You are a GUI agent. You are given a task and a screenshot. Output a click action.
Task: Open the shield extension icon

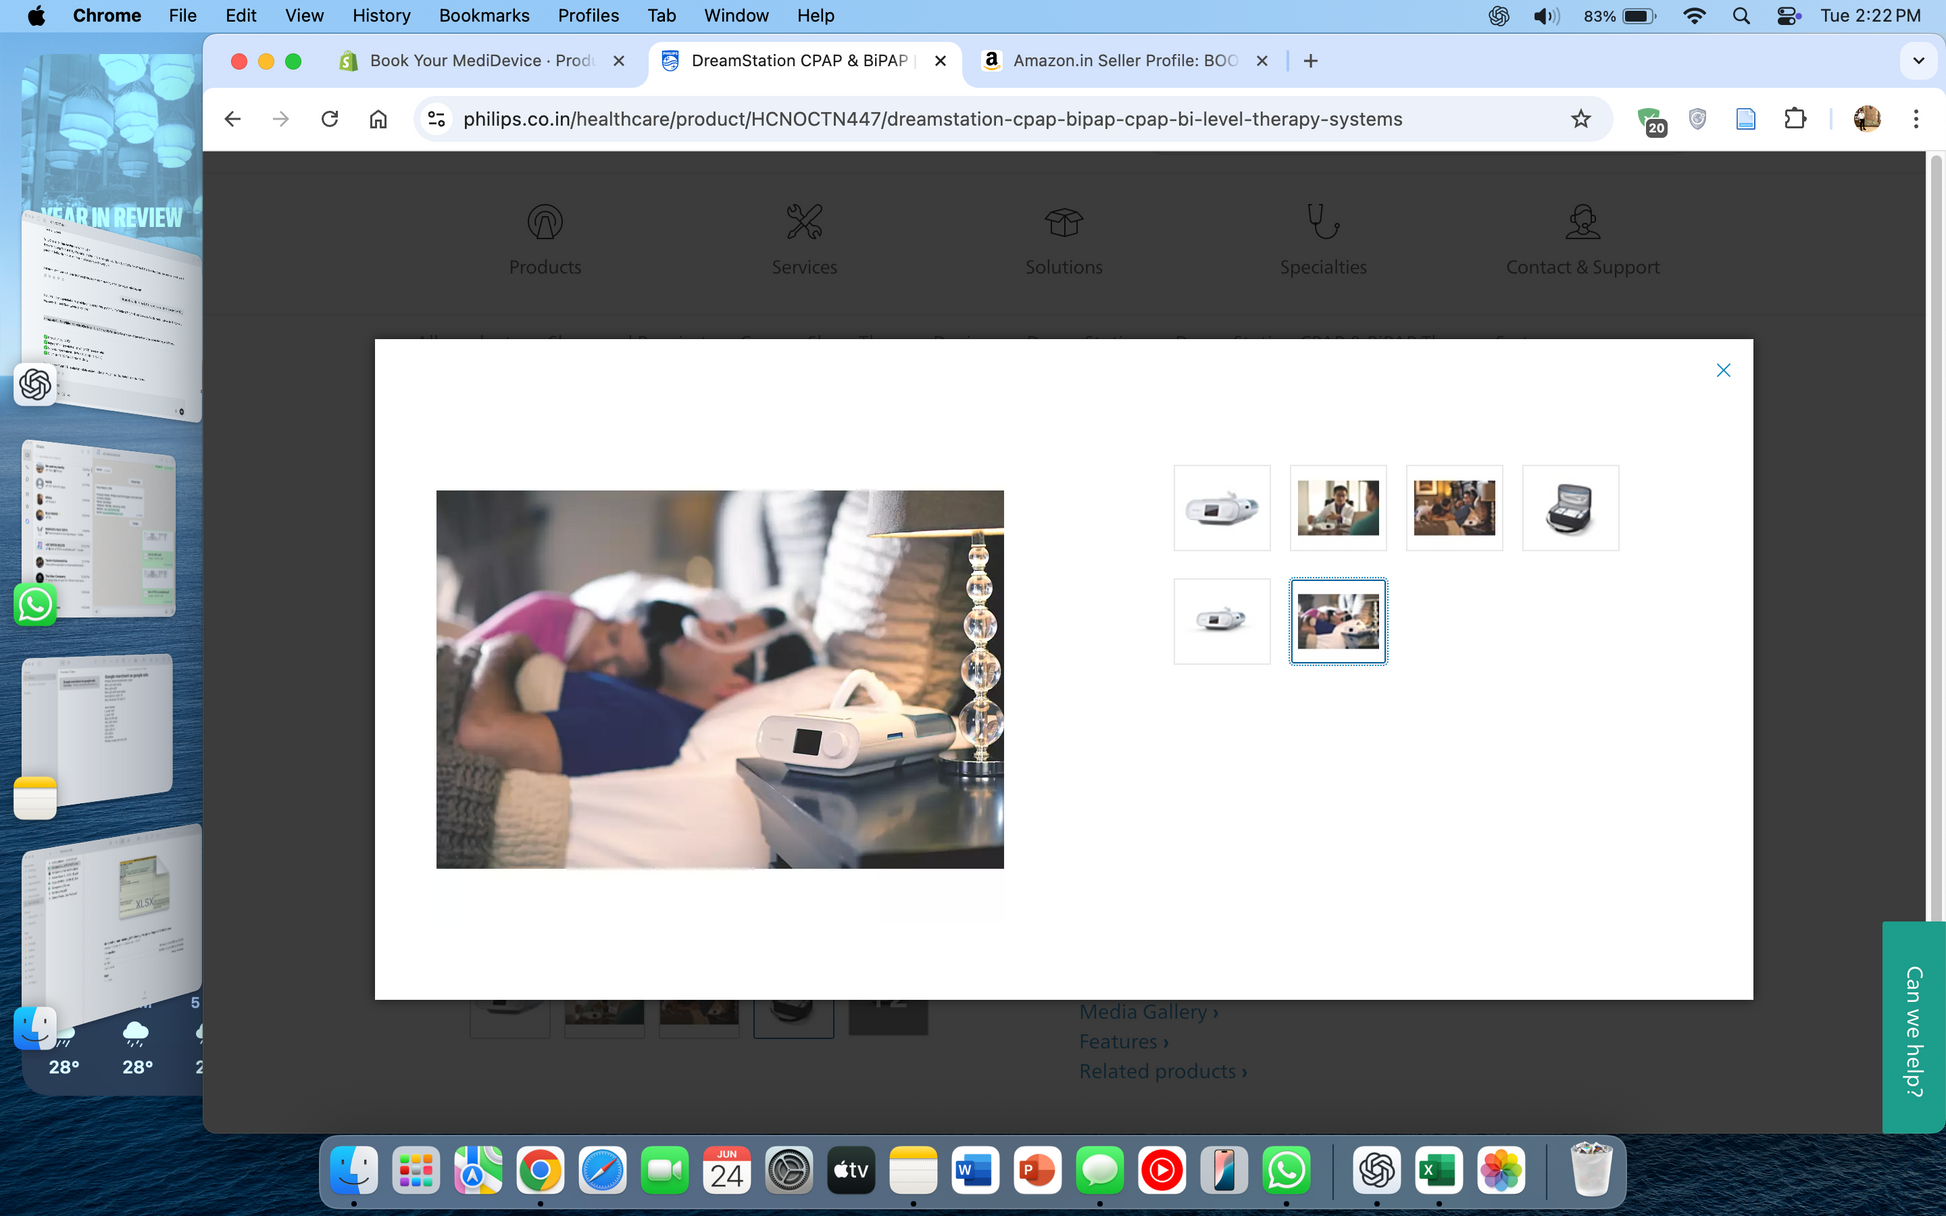pyautogui.click(x=1697, y=119)
